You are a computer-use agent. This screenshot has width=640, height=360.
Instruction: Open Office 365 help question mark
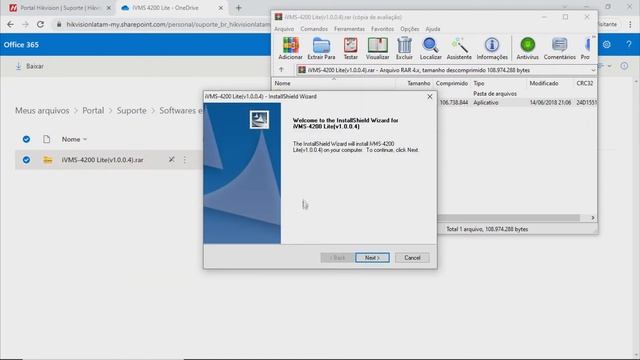pyautogui.click(x=629, y=44)
